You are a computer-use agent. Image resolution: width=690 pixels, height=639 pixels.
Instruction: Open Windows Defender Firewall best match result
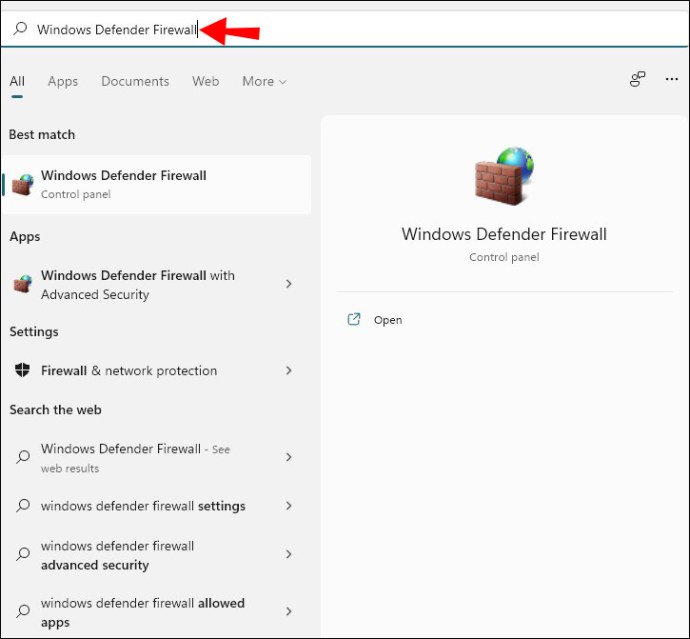pos(157,184)
